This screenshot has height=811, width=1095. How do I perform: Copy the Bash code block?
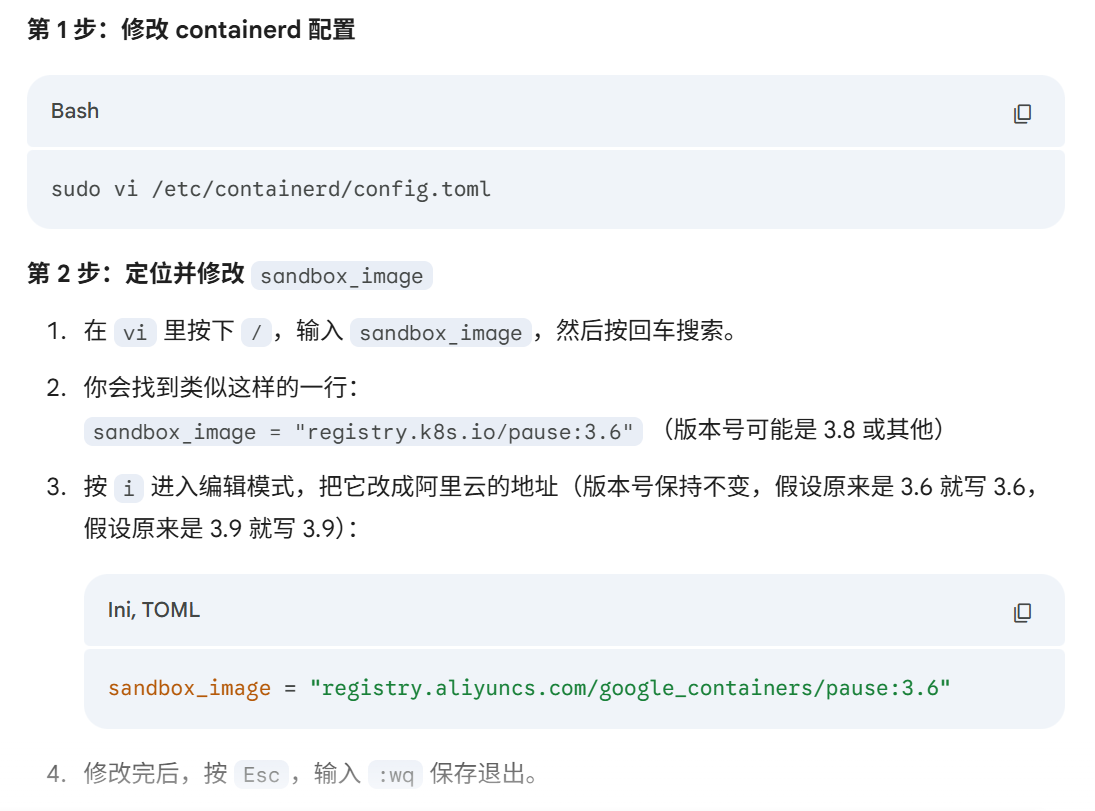(1022, 114)
